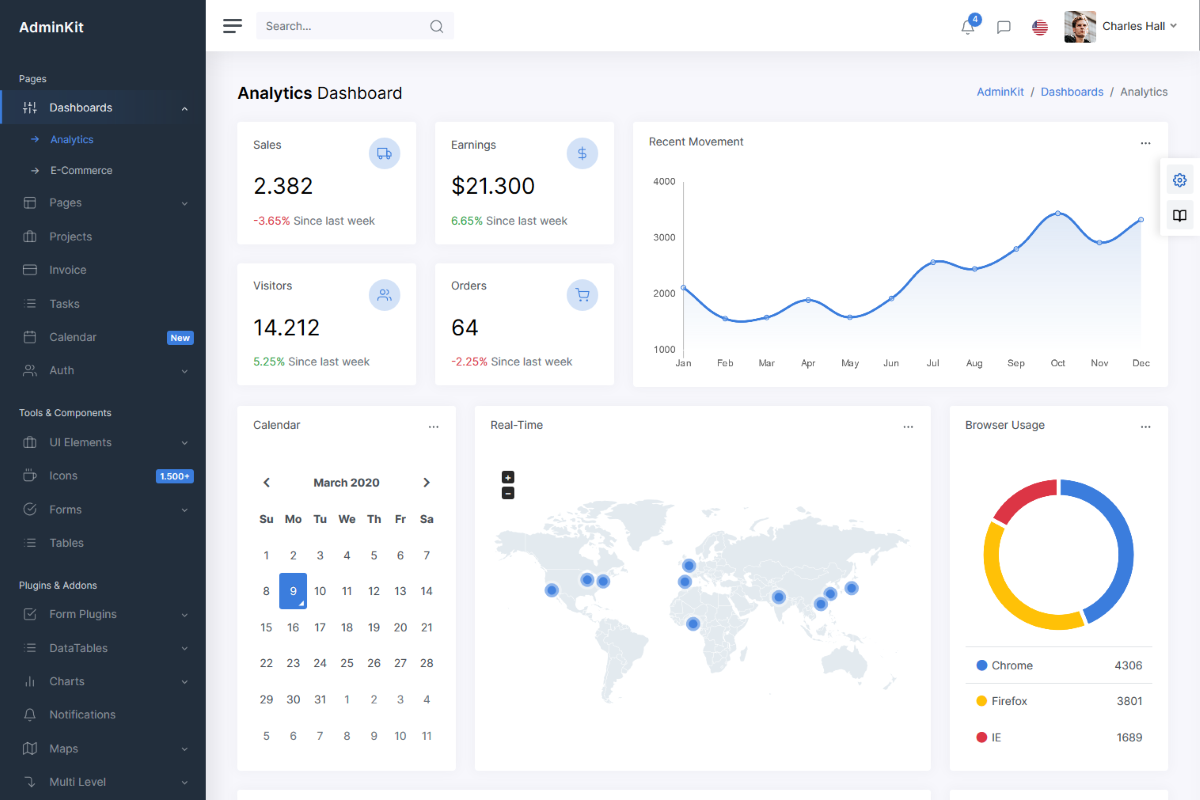Viewport: 1200px width, 800px height.
Task: Click the messages speech bubble icon
Action: pyautogui.click(x=1003, y=27)
